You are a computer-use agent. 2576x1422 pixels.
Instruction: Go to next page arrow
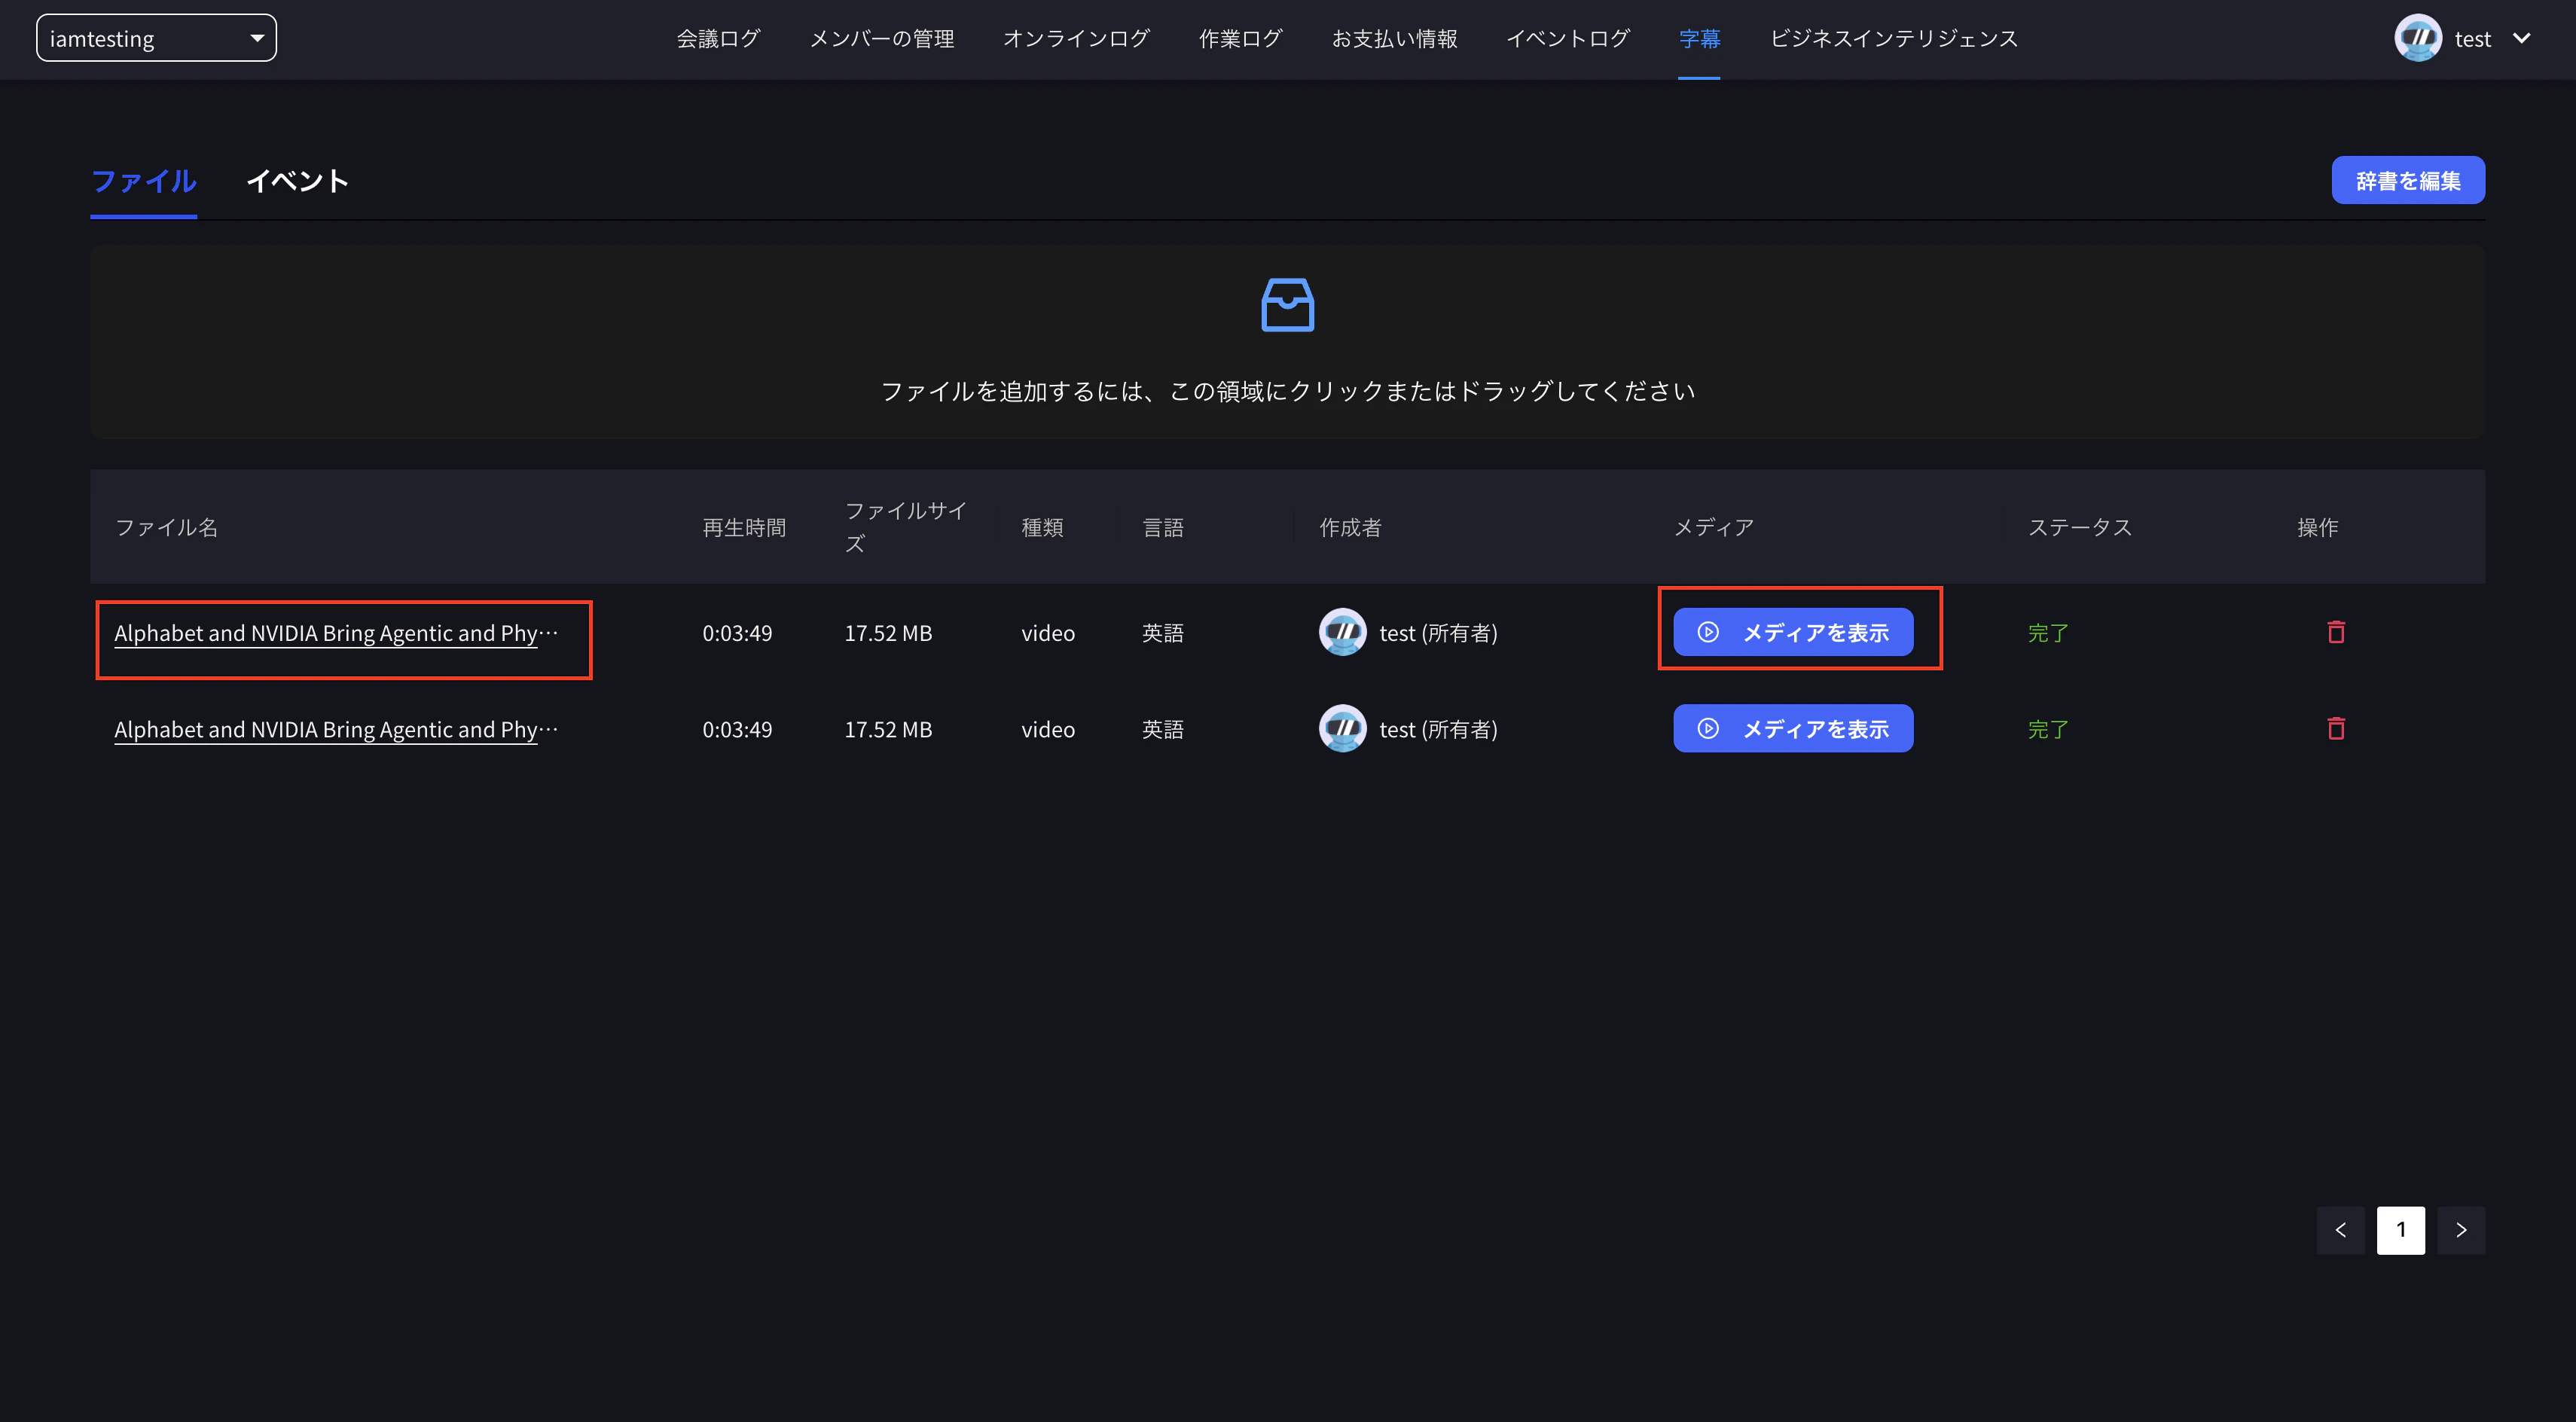2460,1230
